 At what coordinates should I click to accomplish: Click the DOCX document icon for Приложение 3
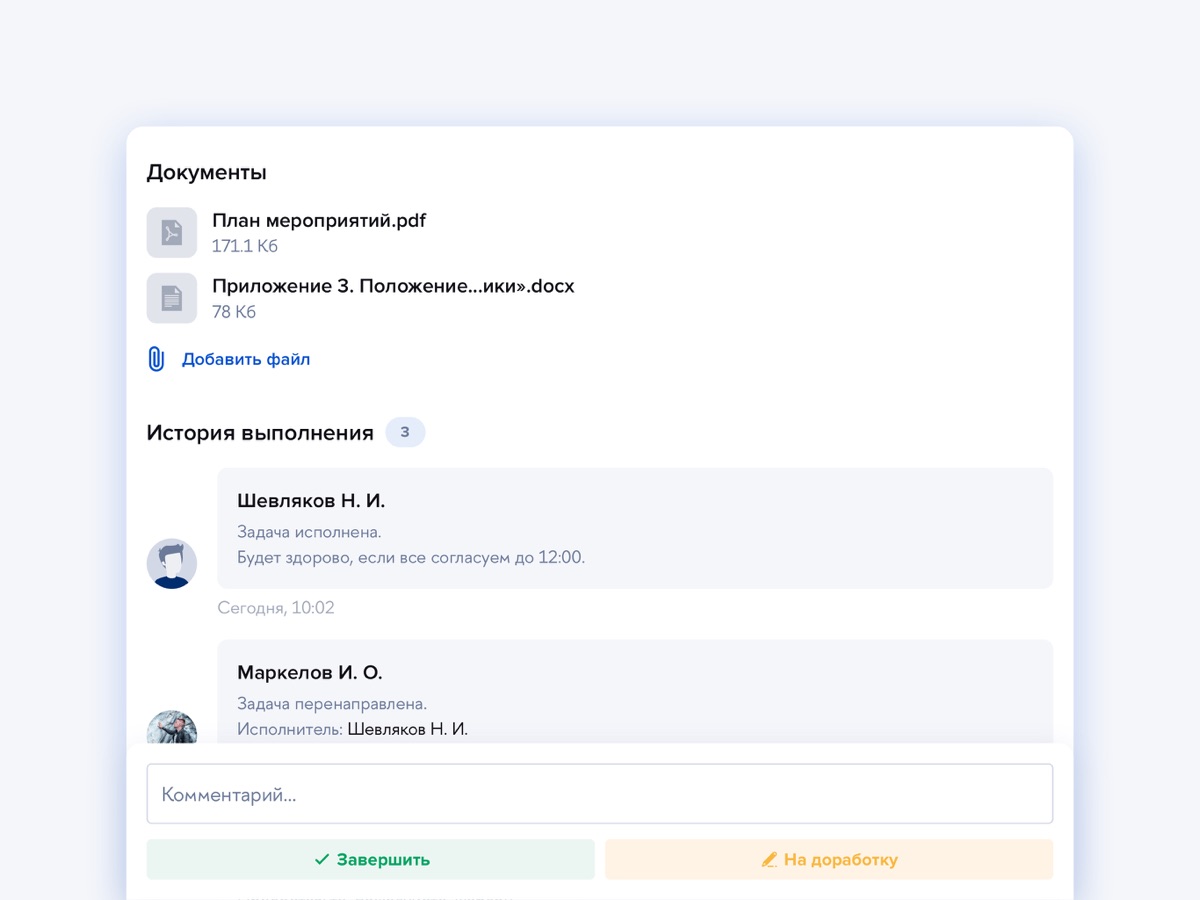coord(172,298)
